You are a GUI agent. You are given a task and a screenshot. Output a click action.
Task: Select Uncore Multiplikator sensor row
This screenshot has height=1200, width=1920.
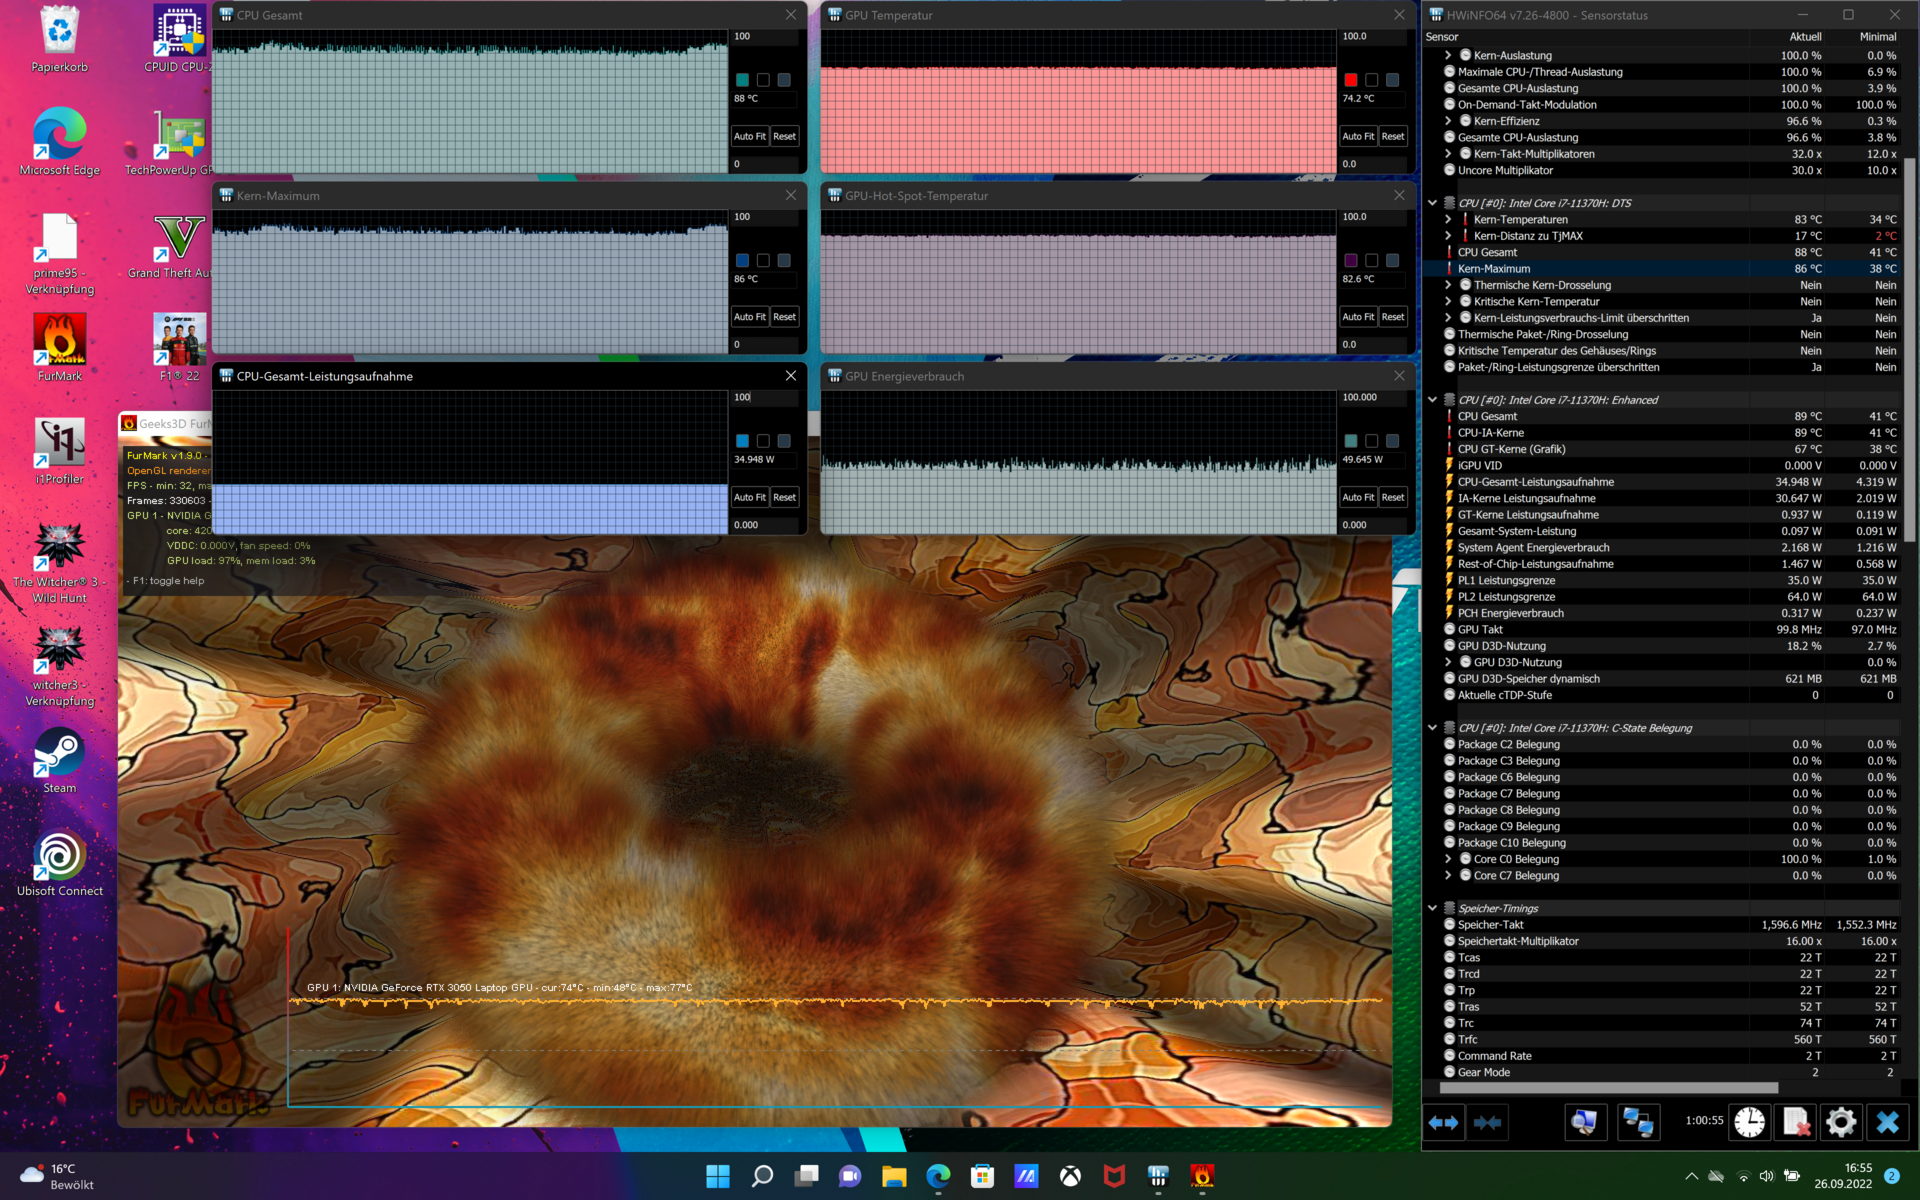pyautogui.click(x=1662, y=170)
